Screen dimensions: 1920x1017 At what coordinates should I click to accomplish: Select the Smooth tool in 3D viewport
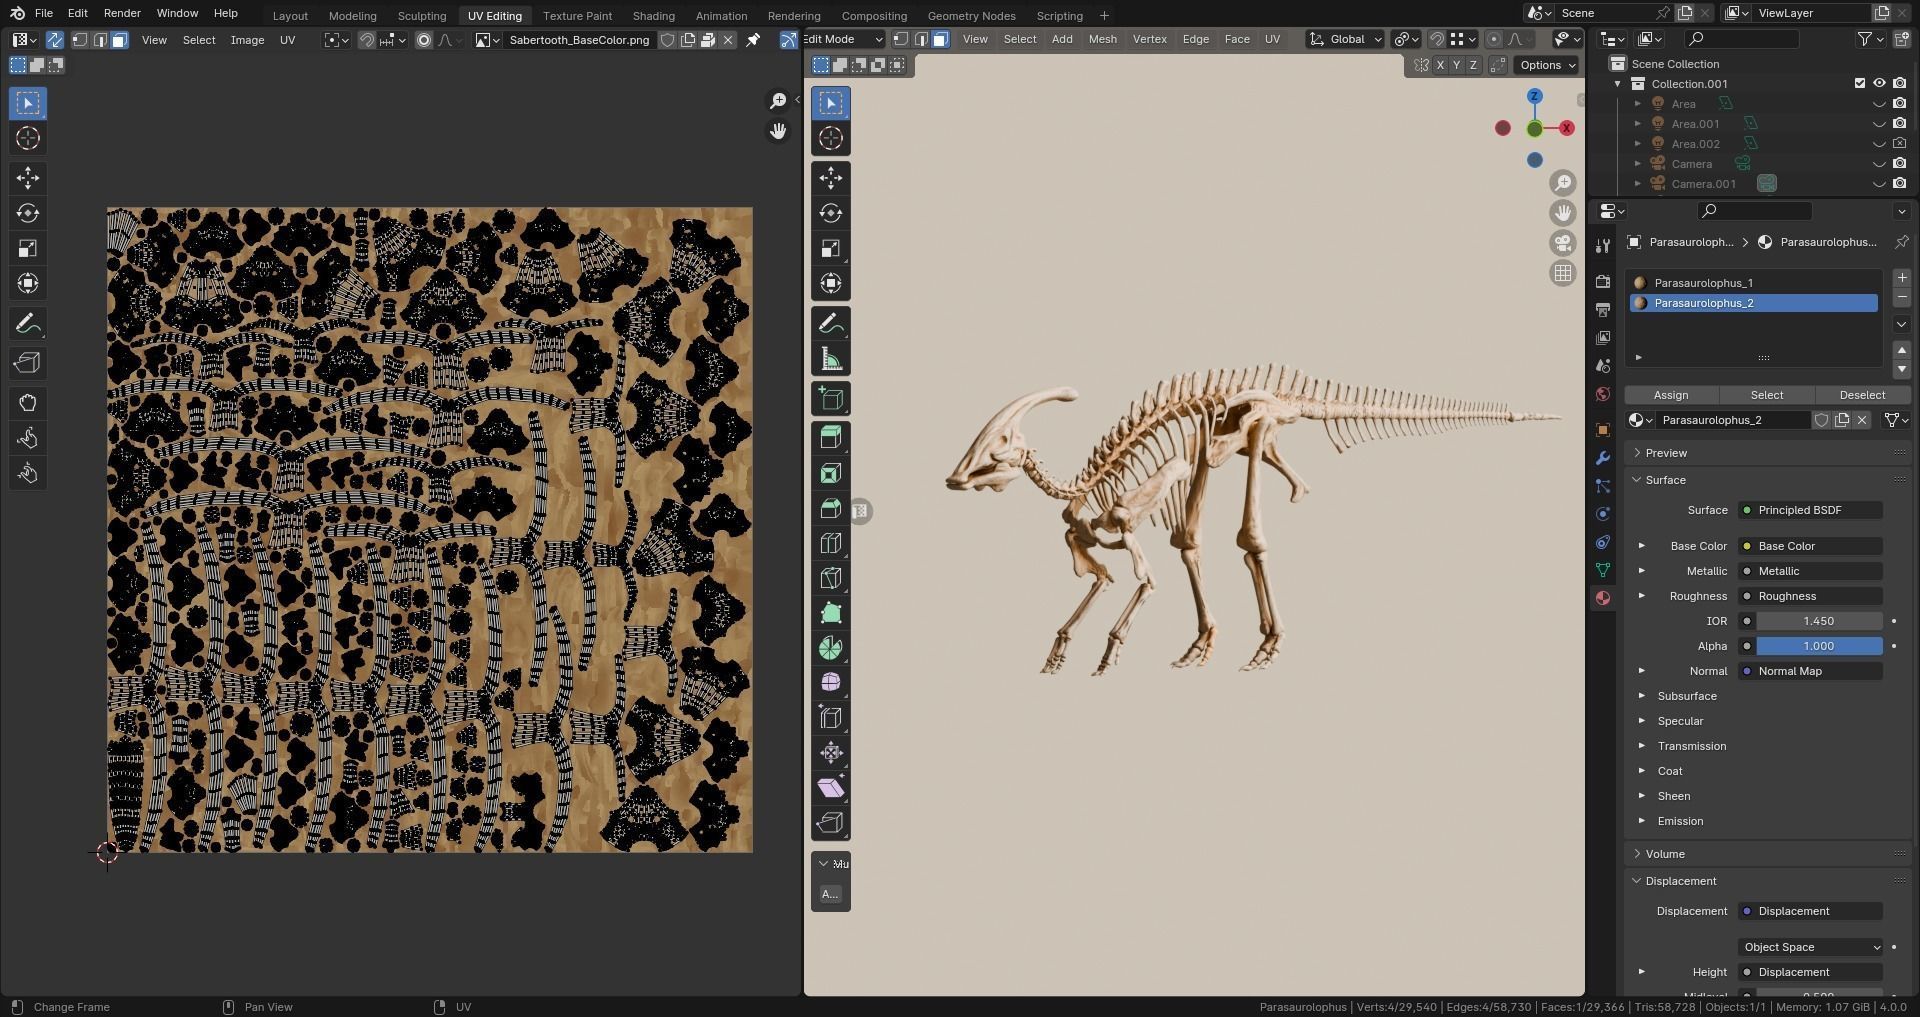tap(830, 683)
